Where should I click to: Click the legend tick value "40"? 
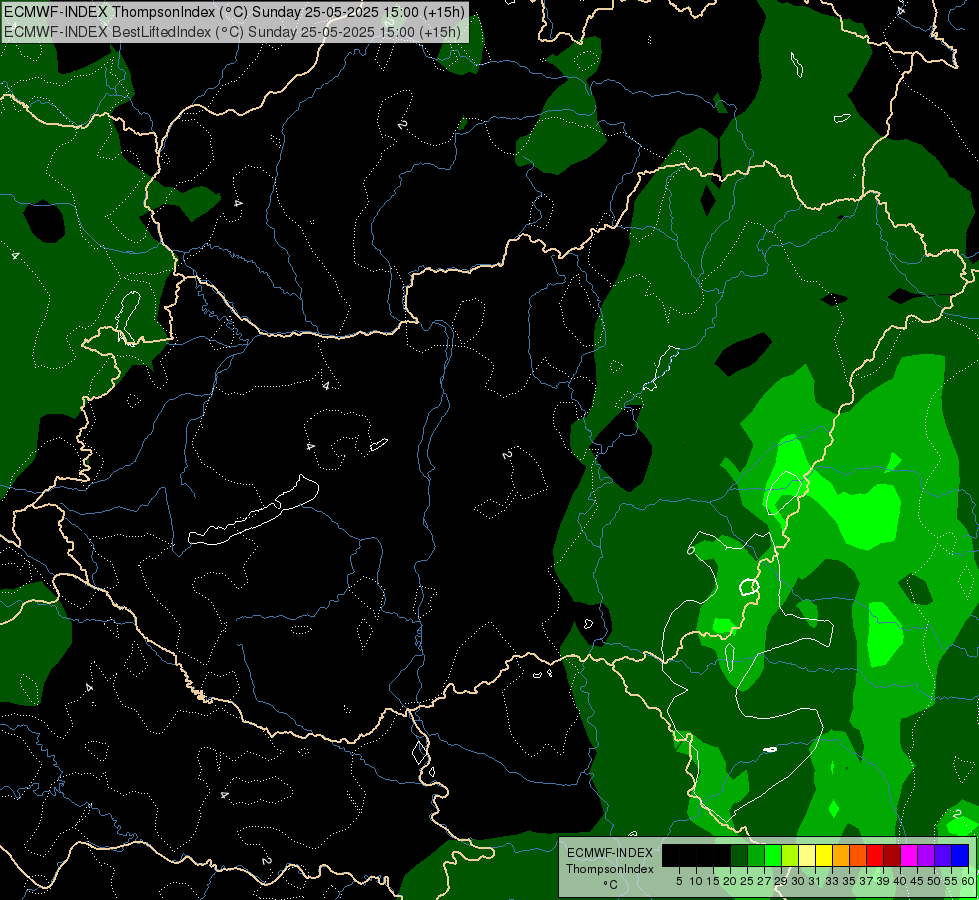click(x=900, y=881)
